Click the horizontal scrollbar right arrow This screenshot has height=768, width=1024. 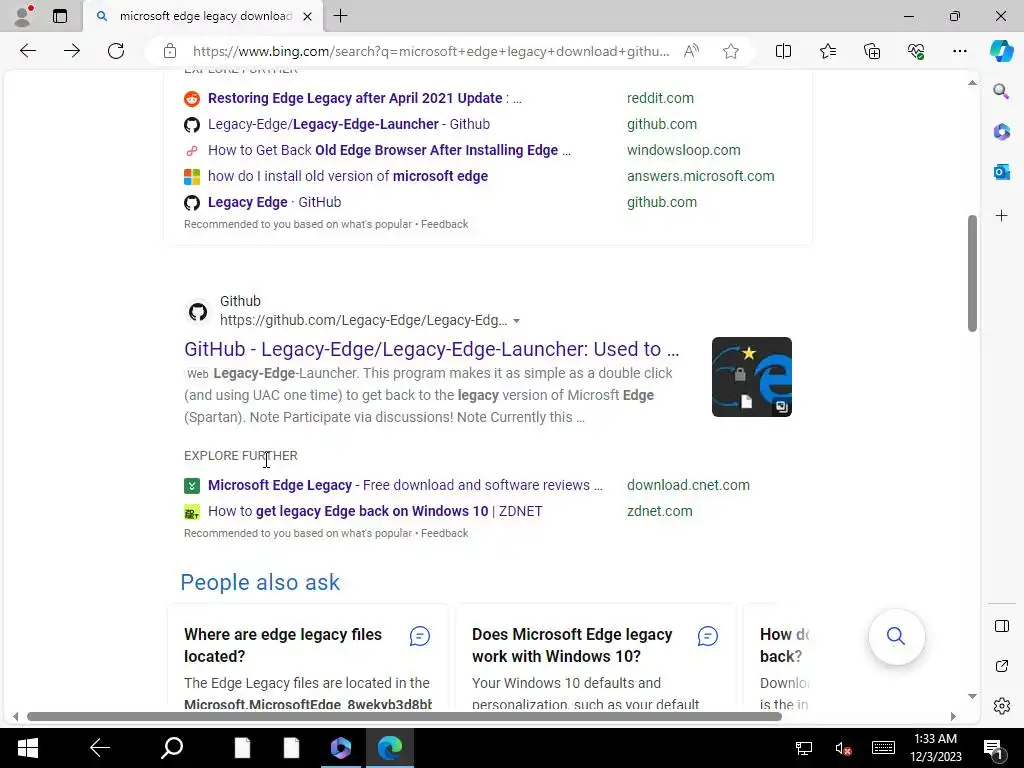(x=953, y=716)
